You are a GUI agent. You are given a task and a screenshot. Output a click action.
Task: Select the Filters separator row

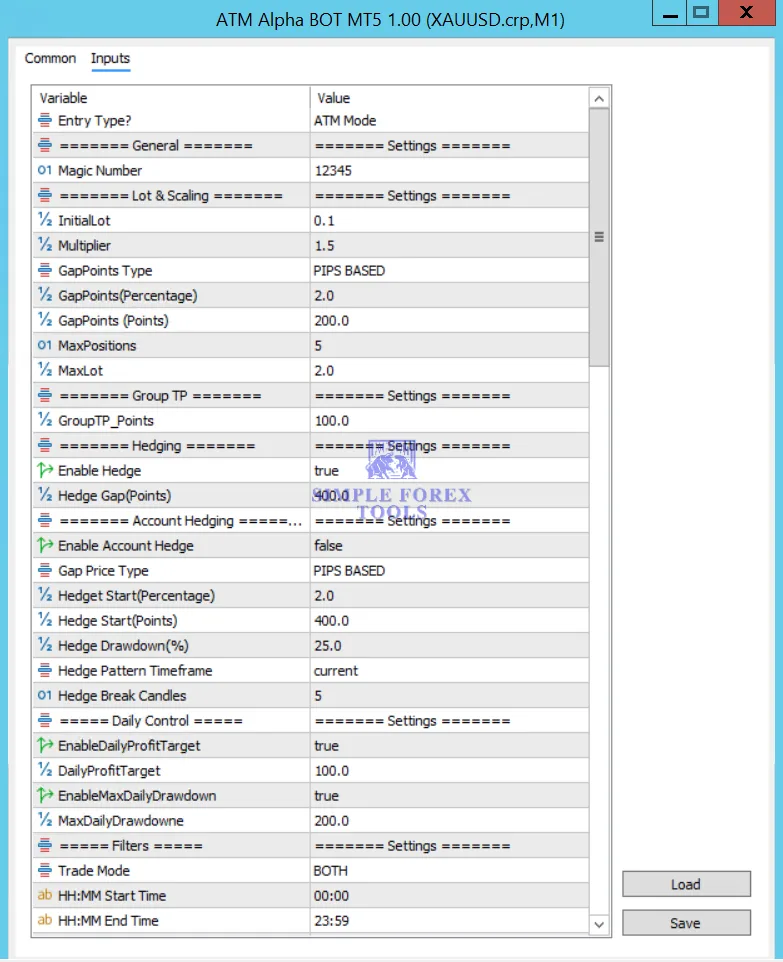pos(310,846)
